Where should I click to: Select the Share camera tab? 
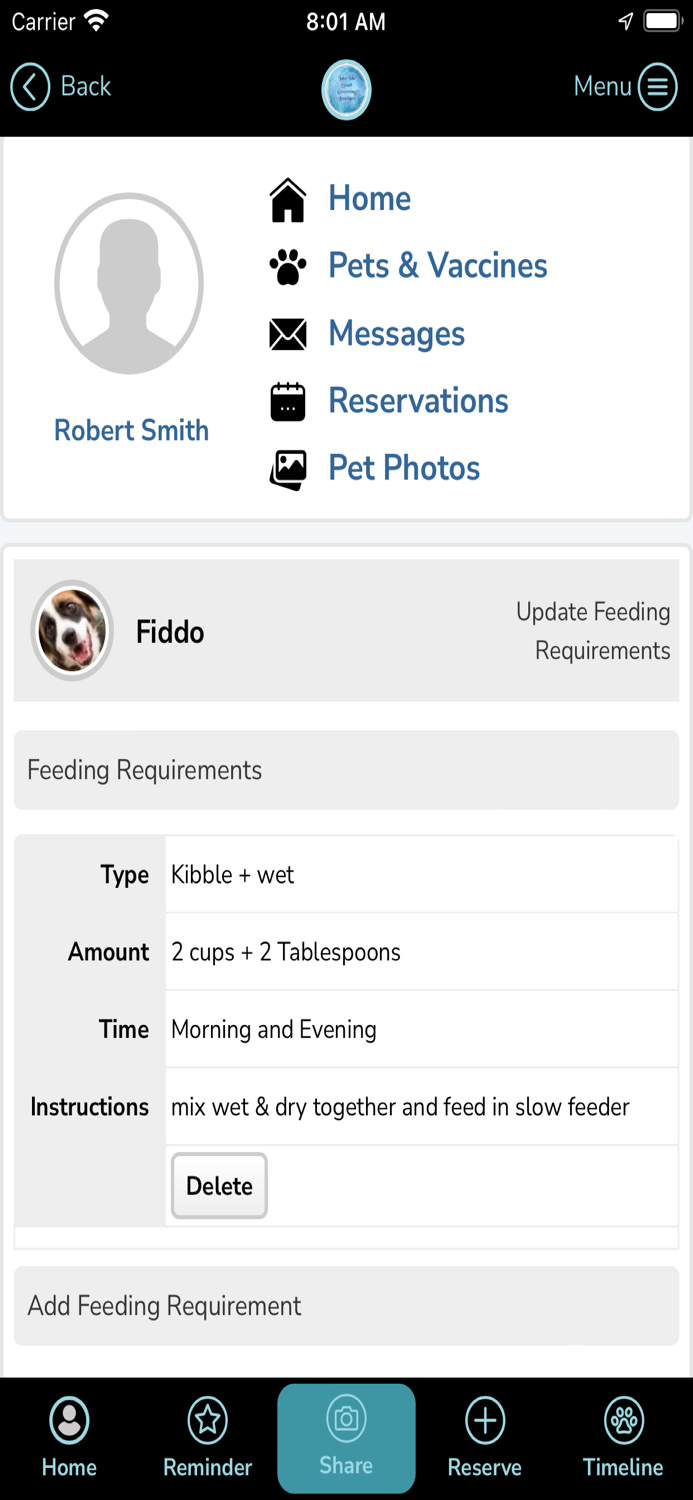(x=346, y=1437)
